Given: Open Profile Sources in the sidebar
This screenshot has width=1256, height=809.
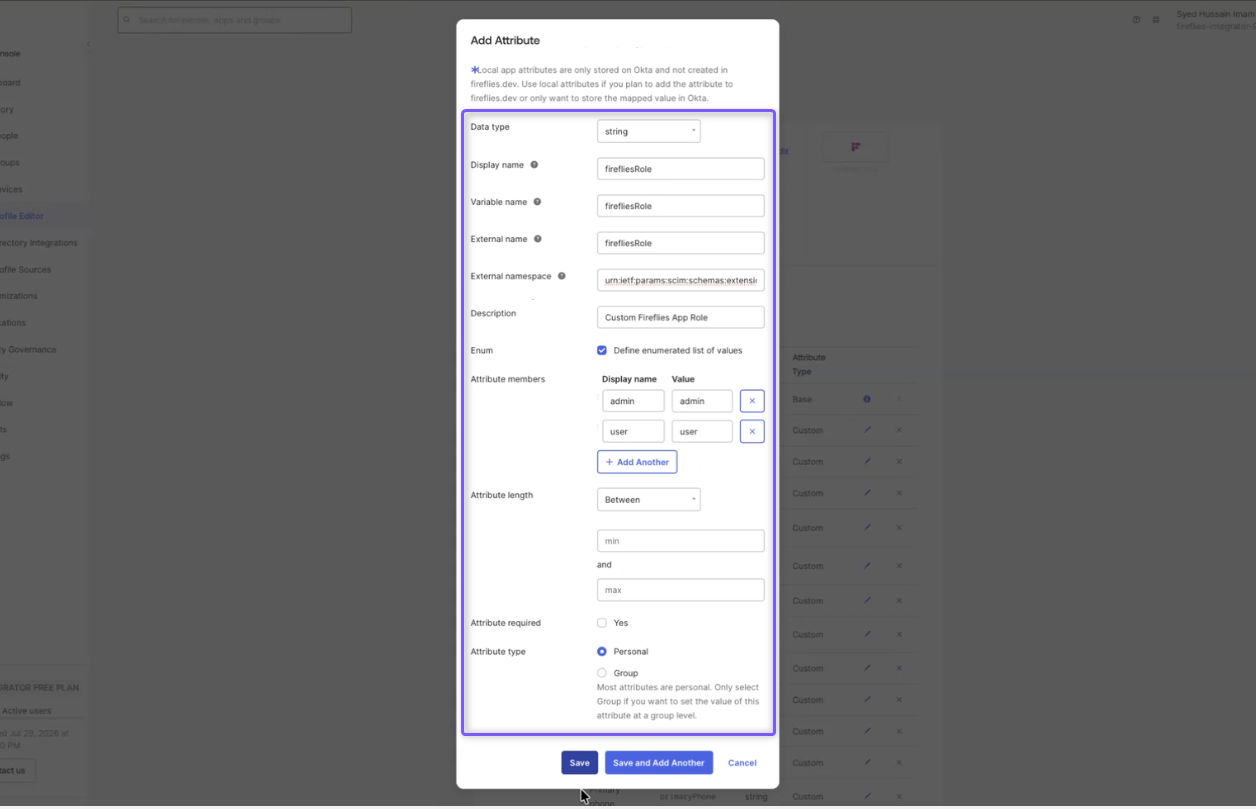Looking at the screenshot, I should point(26,270).
